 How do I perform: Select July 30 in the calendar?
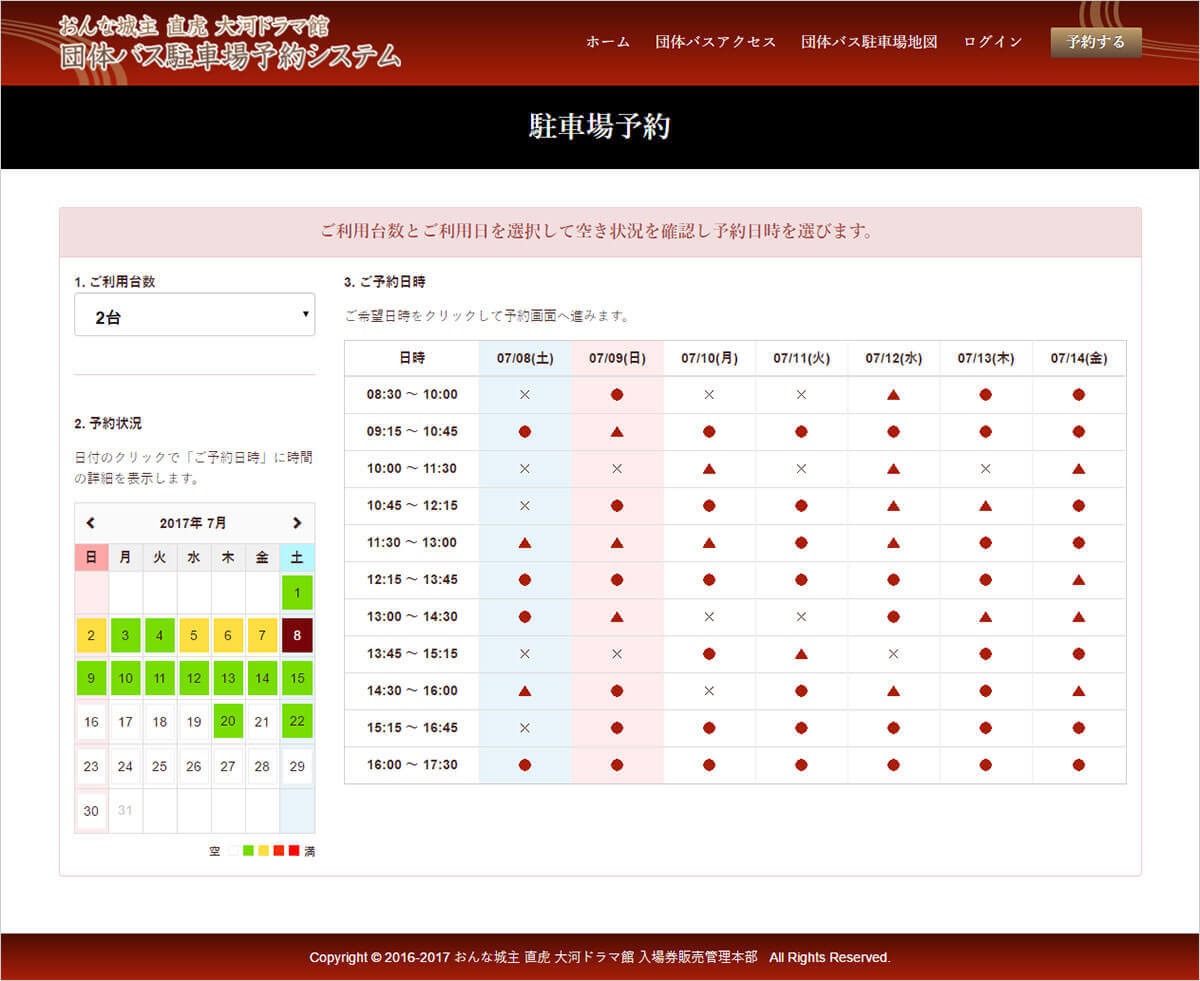[91, 811]
